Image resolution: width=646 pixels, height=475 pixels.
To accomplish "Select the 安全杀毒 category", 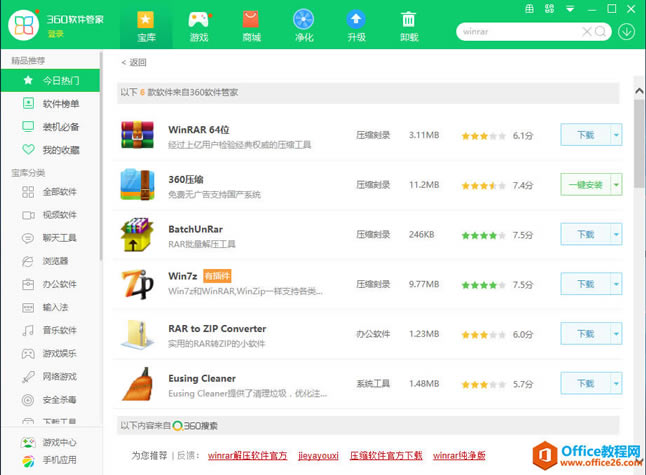I will (50, 399).
